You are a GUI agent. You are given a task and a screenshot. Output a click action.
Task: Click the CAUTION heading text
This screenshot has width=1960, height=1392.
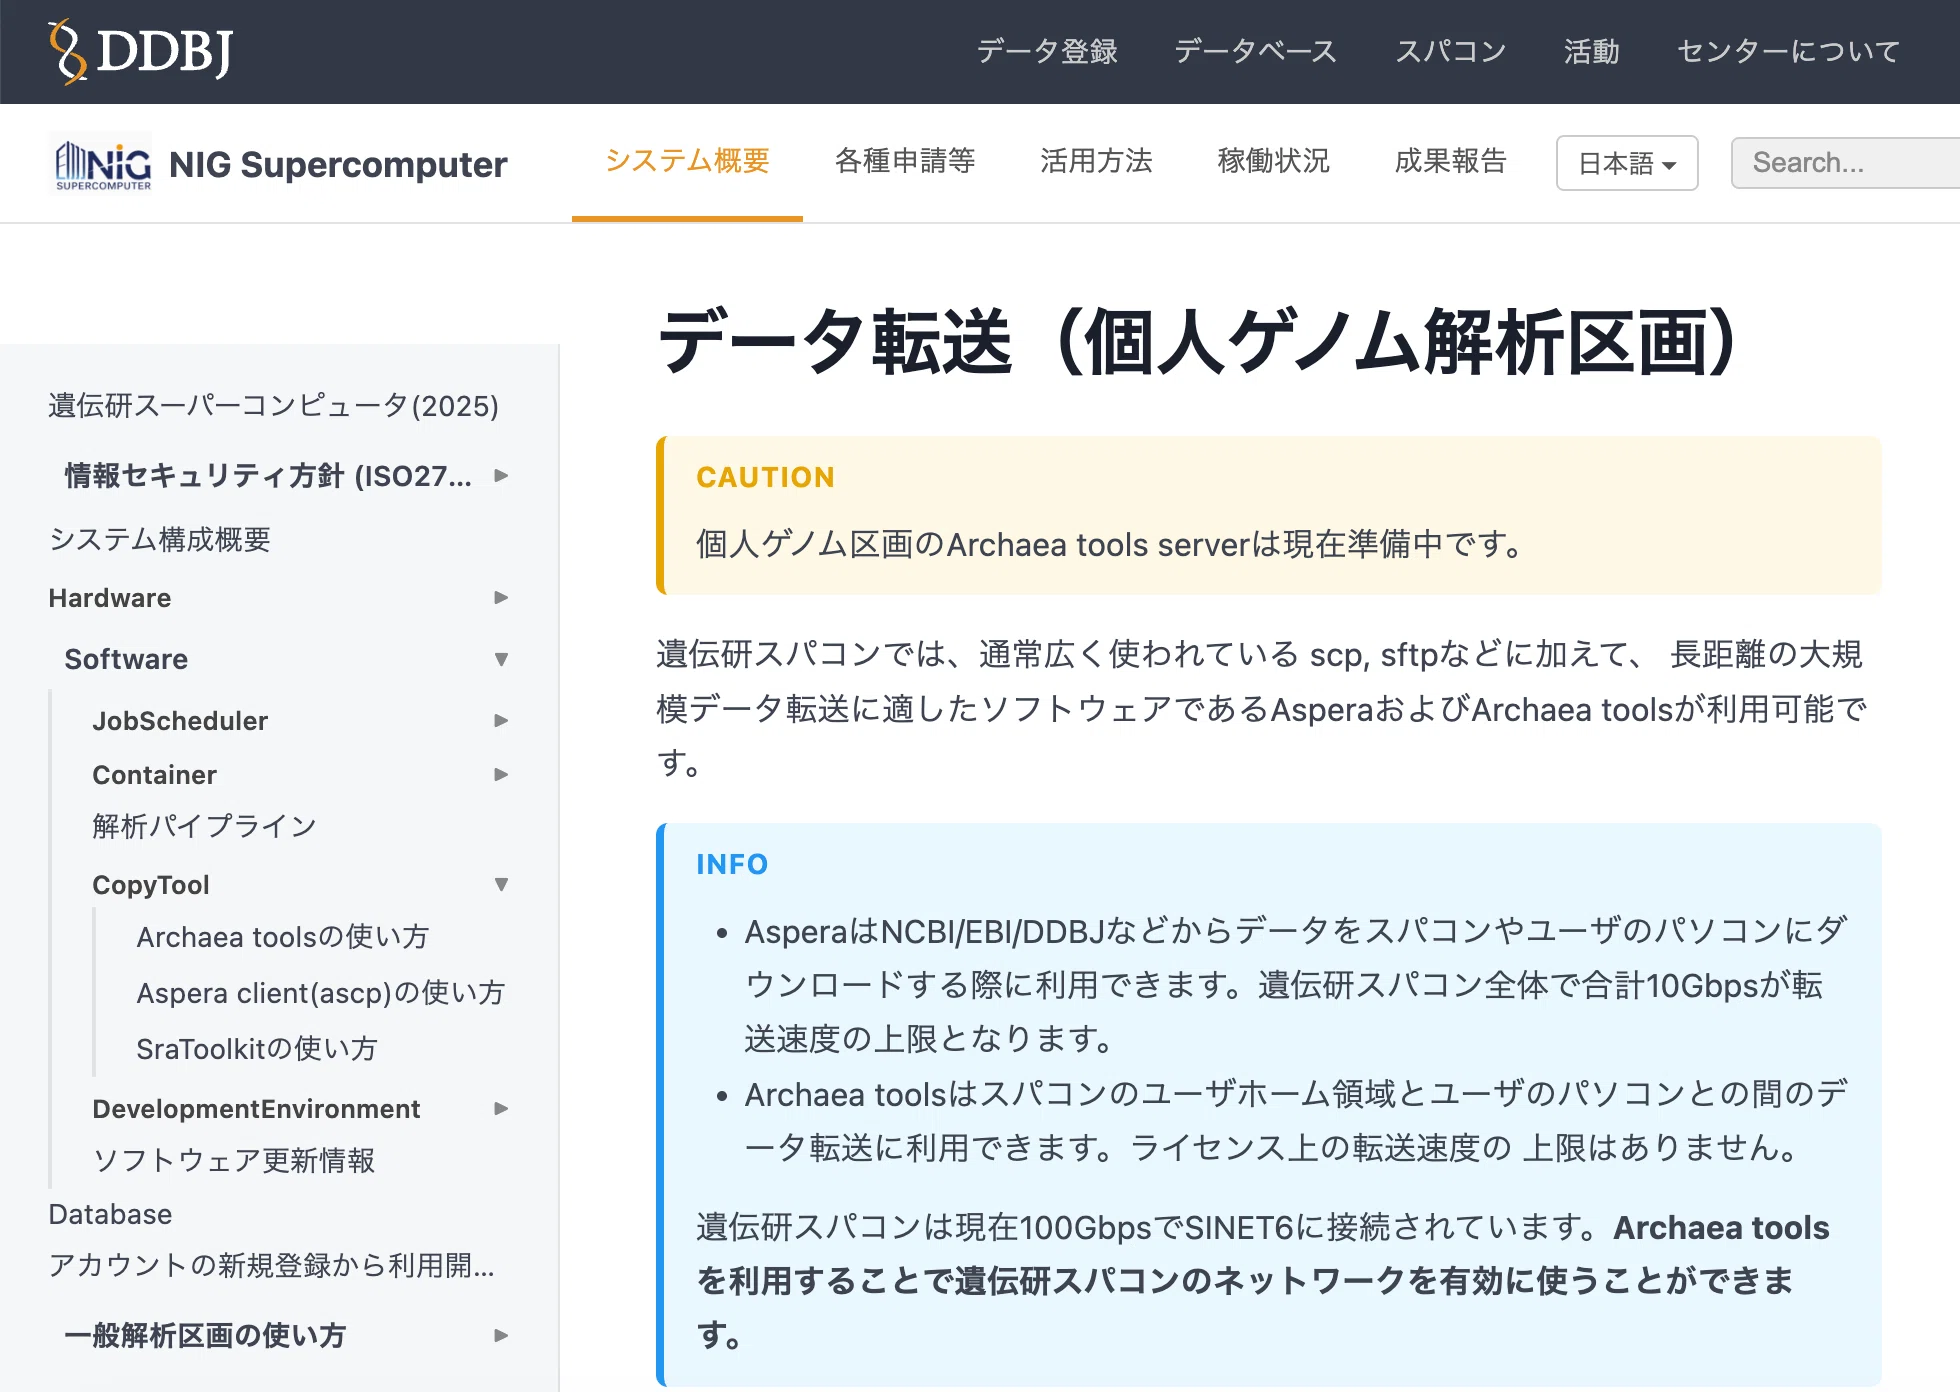[765, 478]
